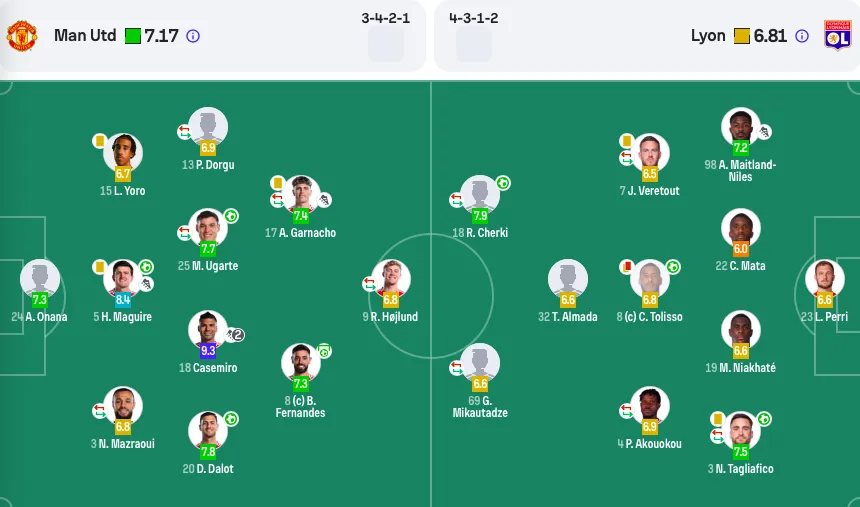Click the substitution icon on R. Højlund

coord(369,284)
